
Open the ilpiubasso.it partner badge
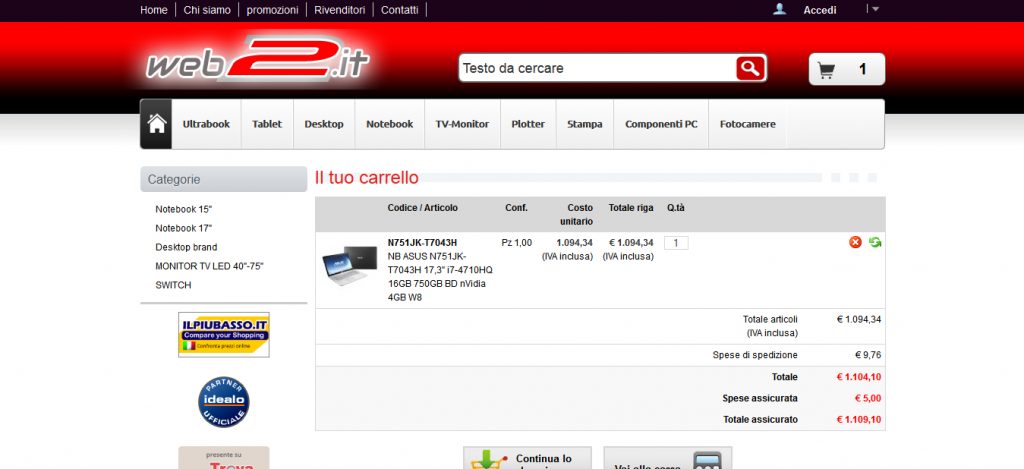[x=224, y=334]
